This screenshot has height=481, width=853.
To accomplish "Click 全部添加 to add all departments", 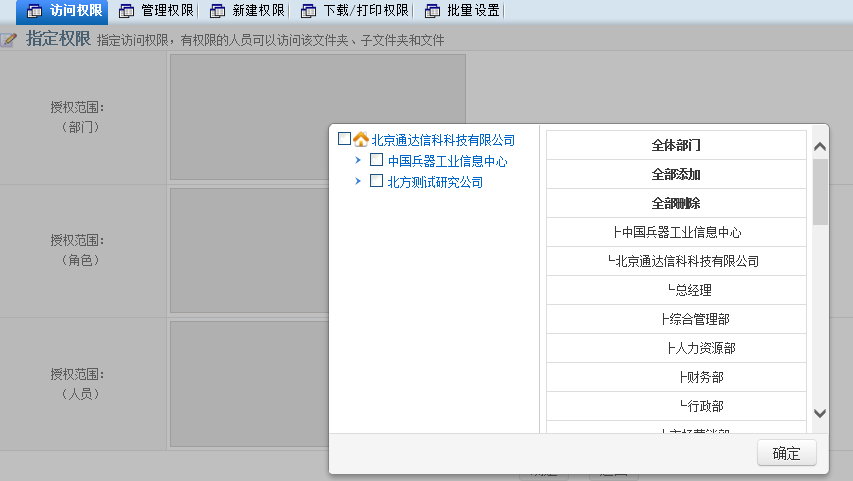I will pyautogui.click(x=676, y=174).
